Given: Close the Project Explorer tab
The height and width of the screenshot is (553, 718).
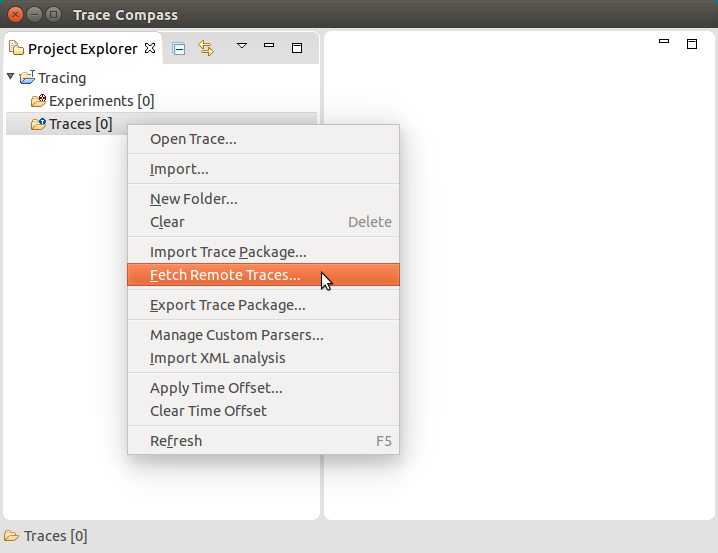Looking at the screenshot, I should tap(150, 48).
